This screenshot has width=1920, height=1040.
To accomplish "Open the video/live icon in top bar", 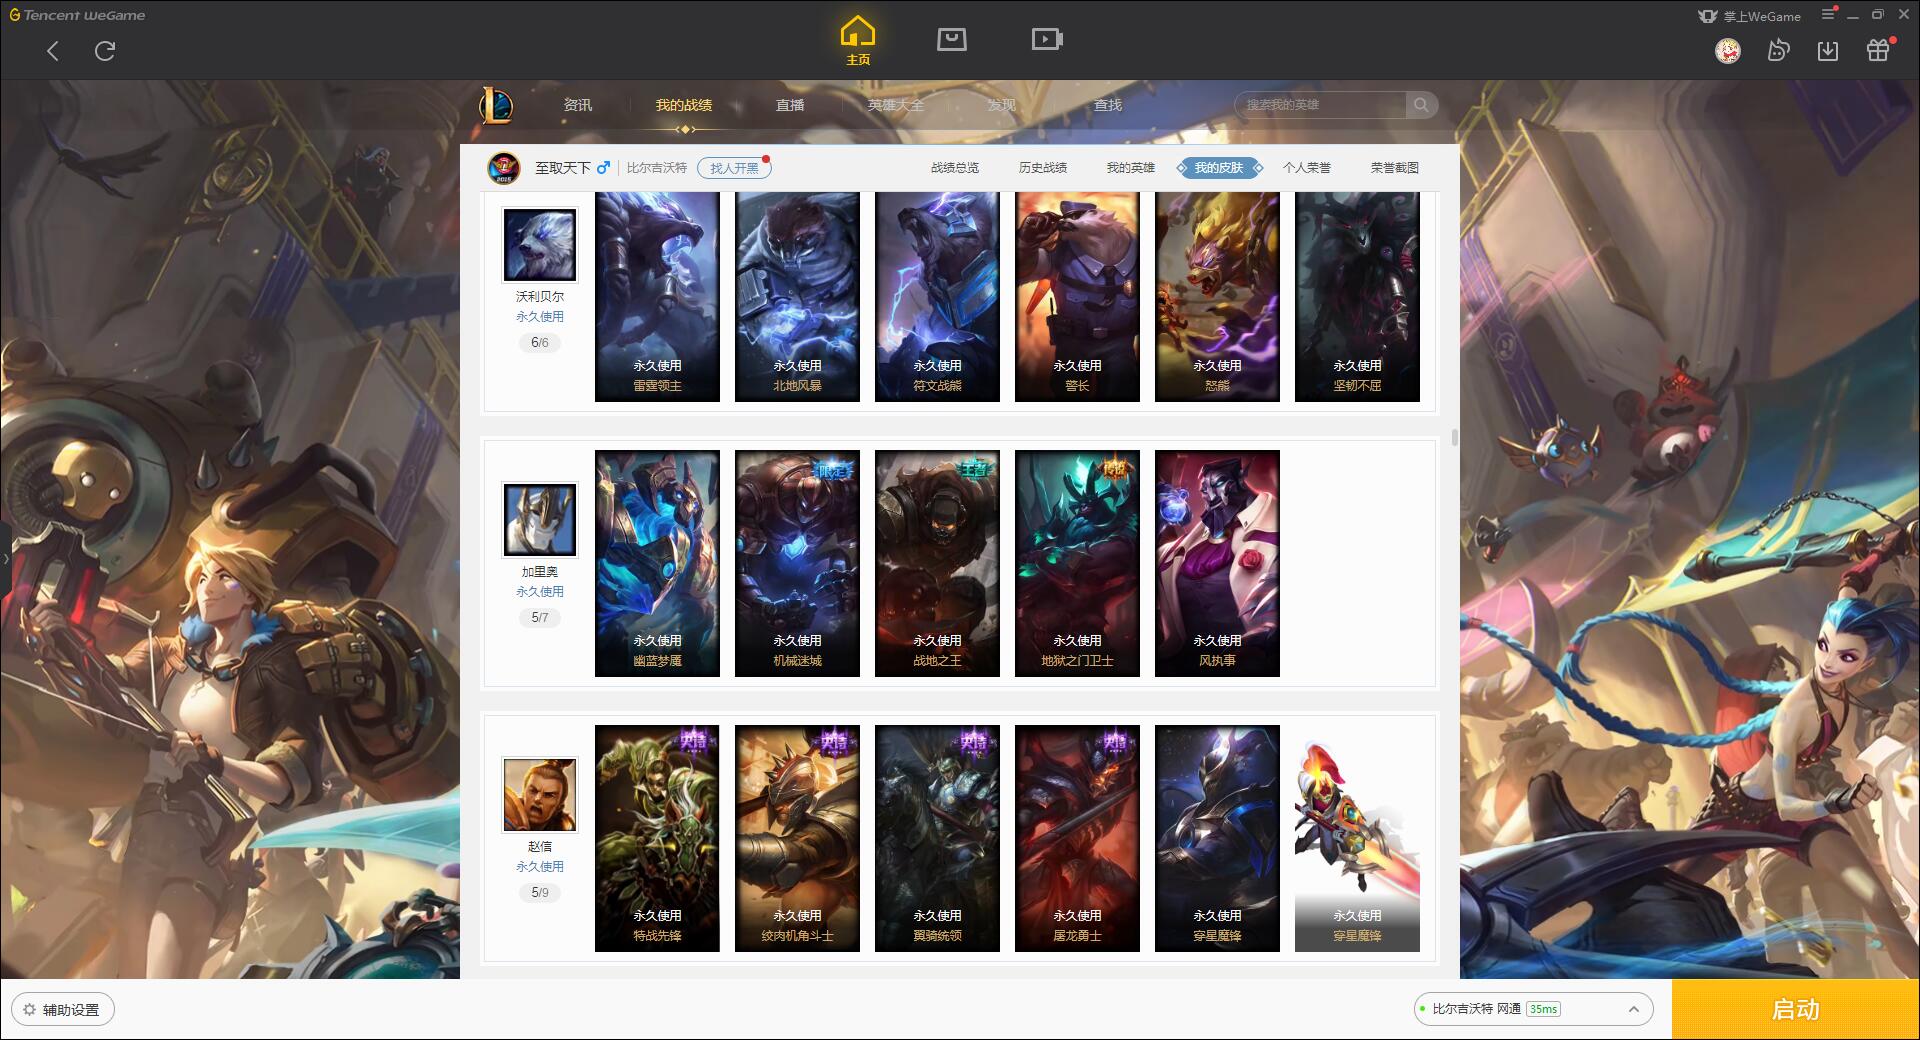I will click(x=1047, y=40).
